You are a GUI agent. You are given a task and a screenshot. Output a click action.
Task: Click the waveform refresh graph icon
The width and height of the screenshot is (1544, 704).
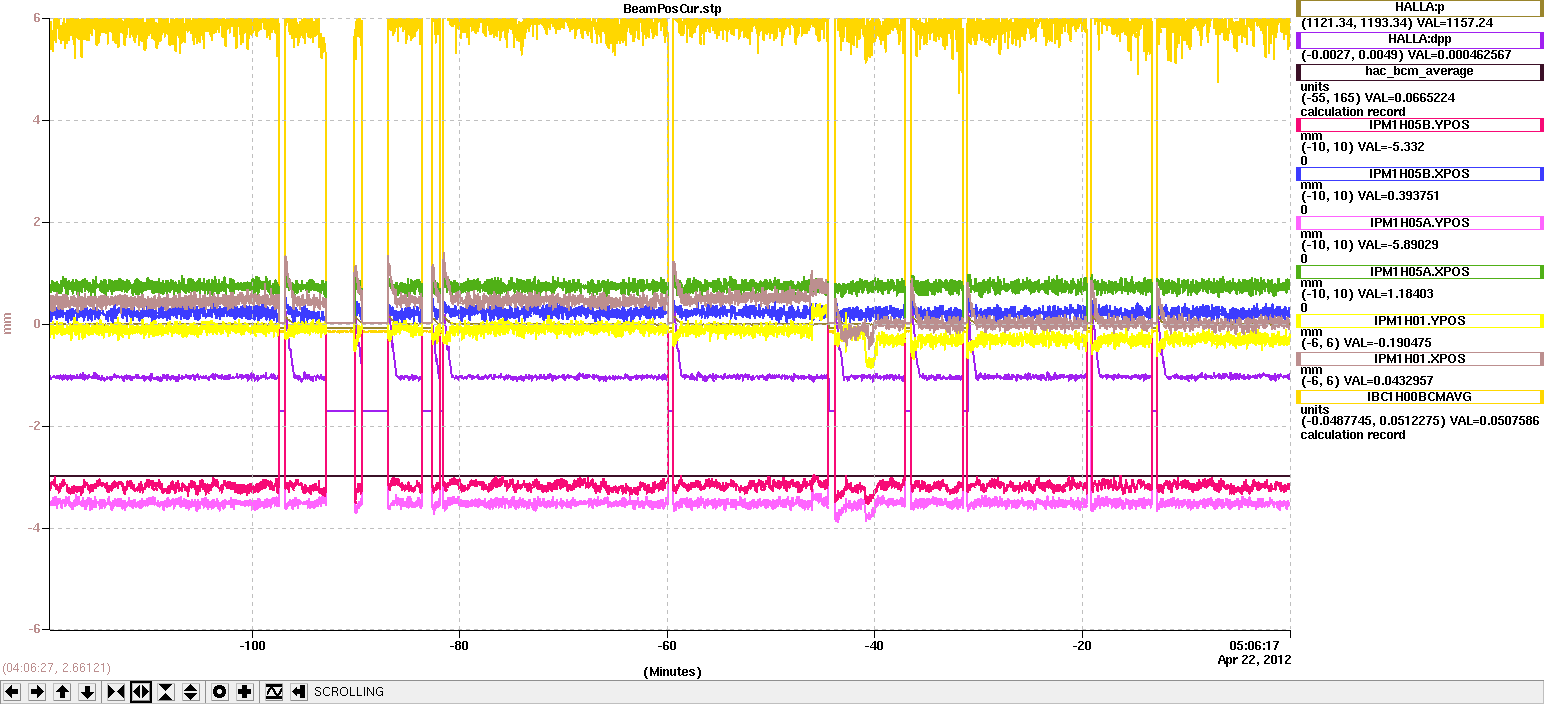(274, 692)
